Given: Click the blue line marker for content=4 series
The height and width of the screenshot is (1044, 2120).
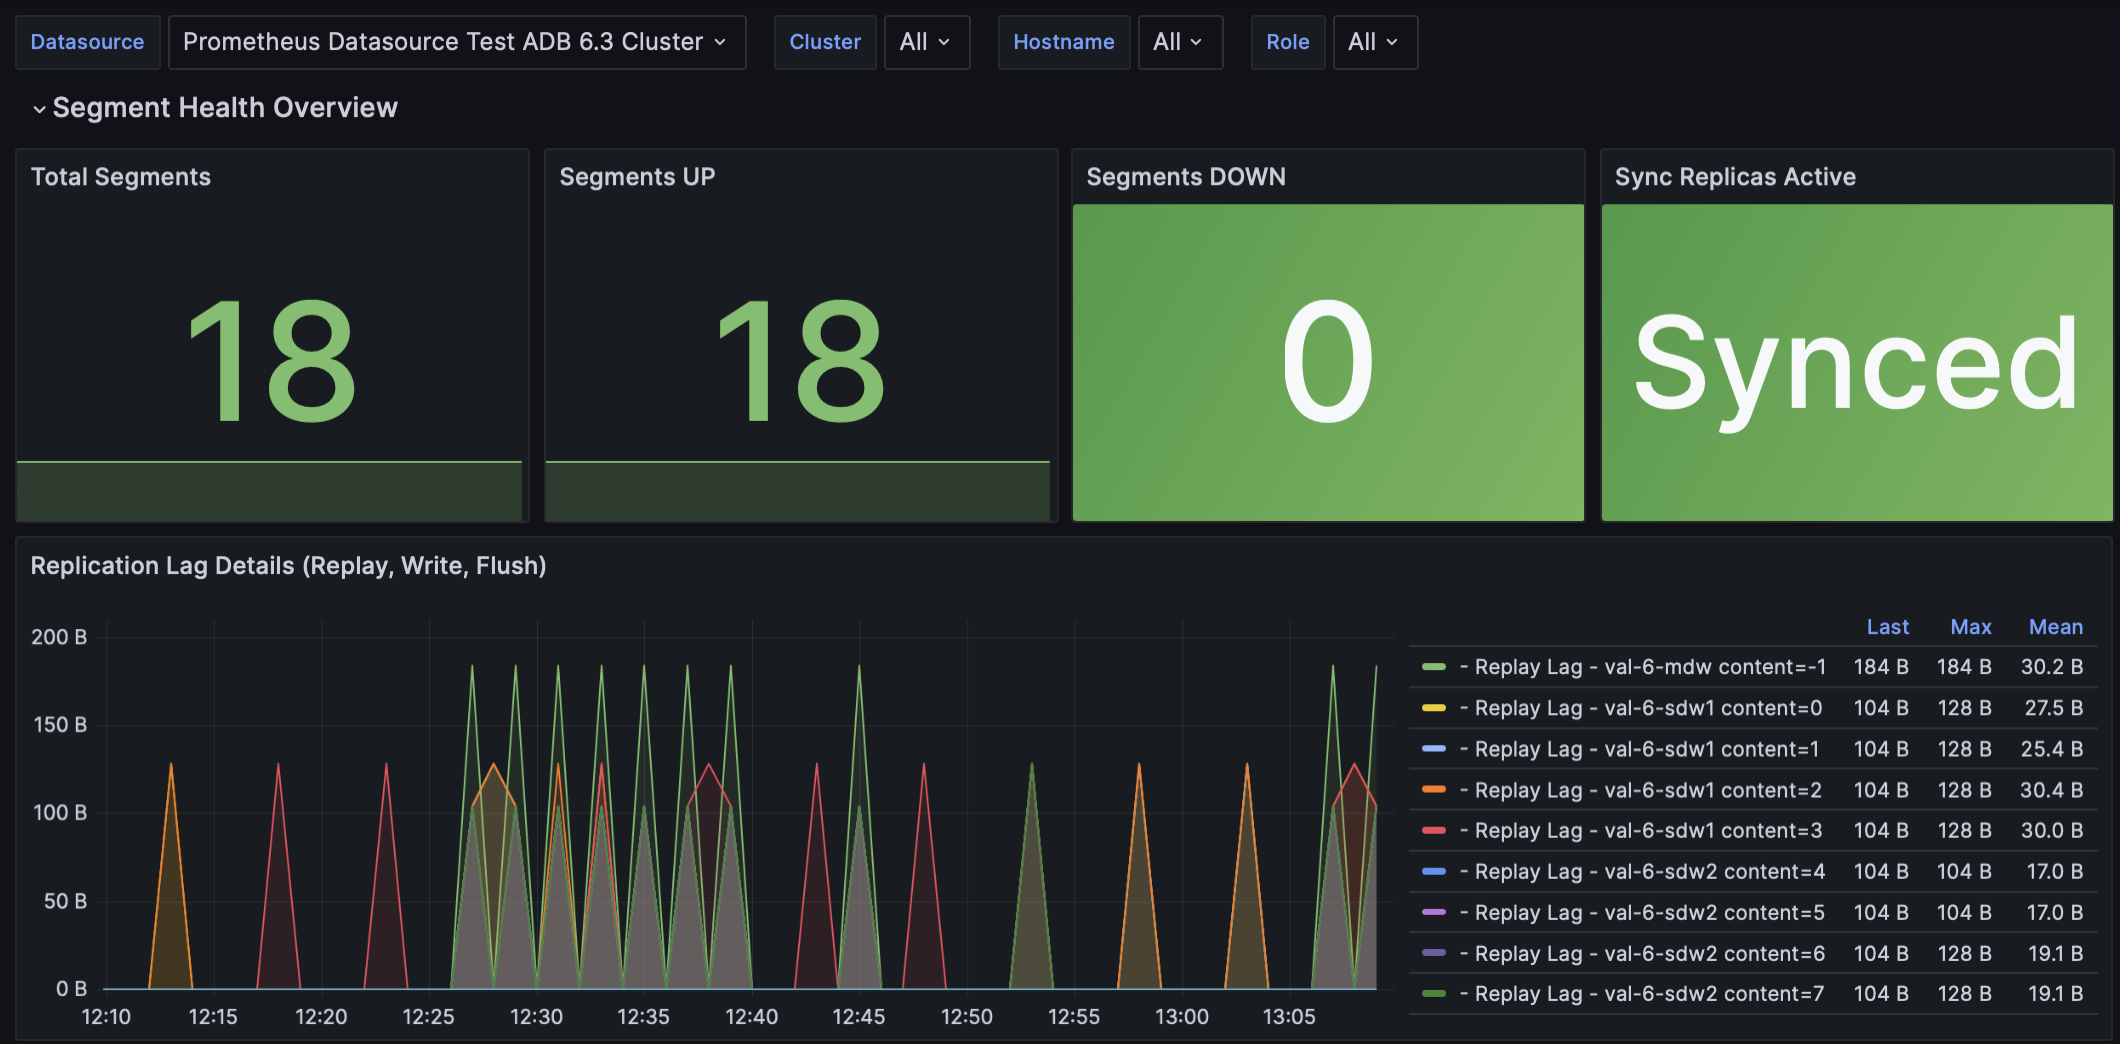Looking at the screenshot, I should (x=1434, y=871).
